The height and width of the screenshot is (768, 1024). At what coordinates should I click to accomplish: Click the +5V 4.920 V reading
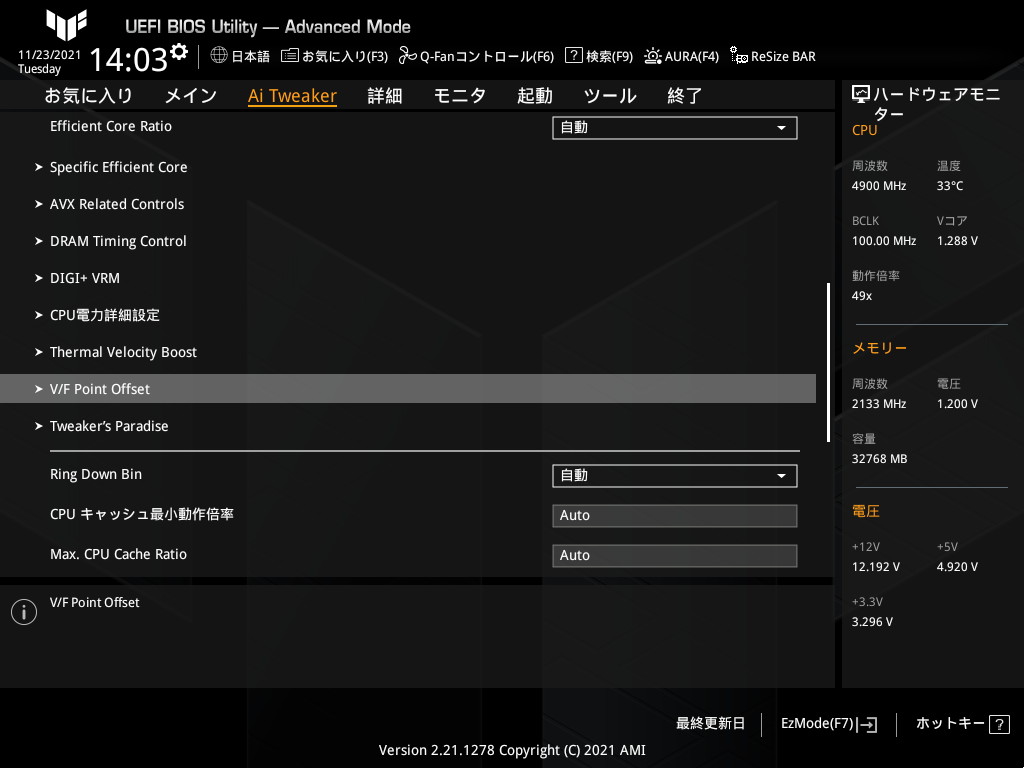click(x=957, y=567)
